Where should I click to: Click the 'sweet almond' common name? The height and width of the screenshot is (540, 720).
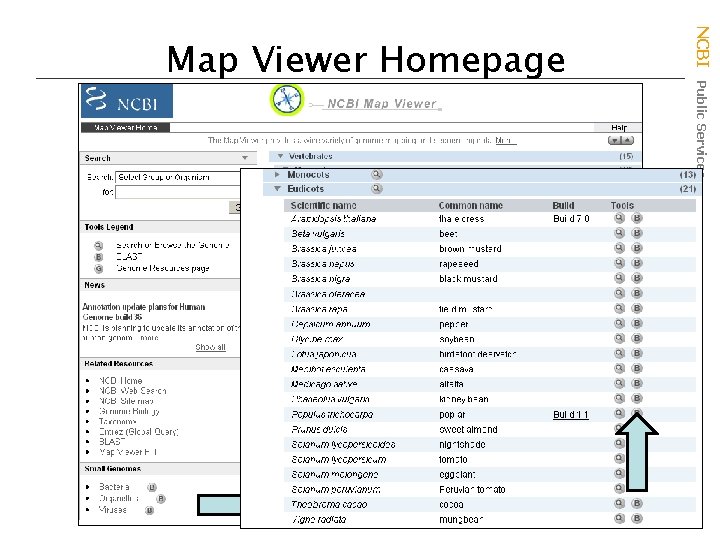pos(468,430)
